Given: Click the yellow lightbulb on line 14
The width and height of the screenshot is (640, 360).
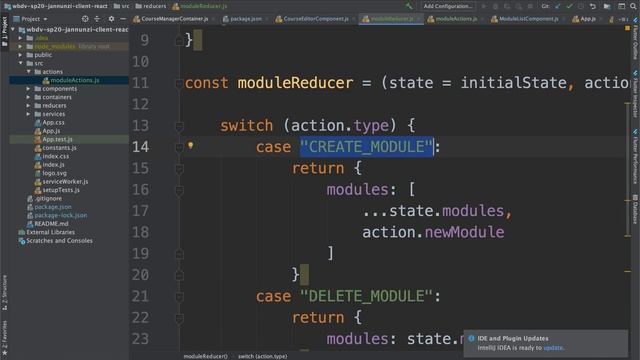Looking at the screenshot, I should click(x=191, y=145).
